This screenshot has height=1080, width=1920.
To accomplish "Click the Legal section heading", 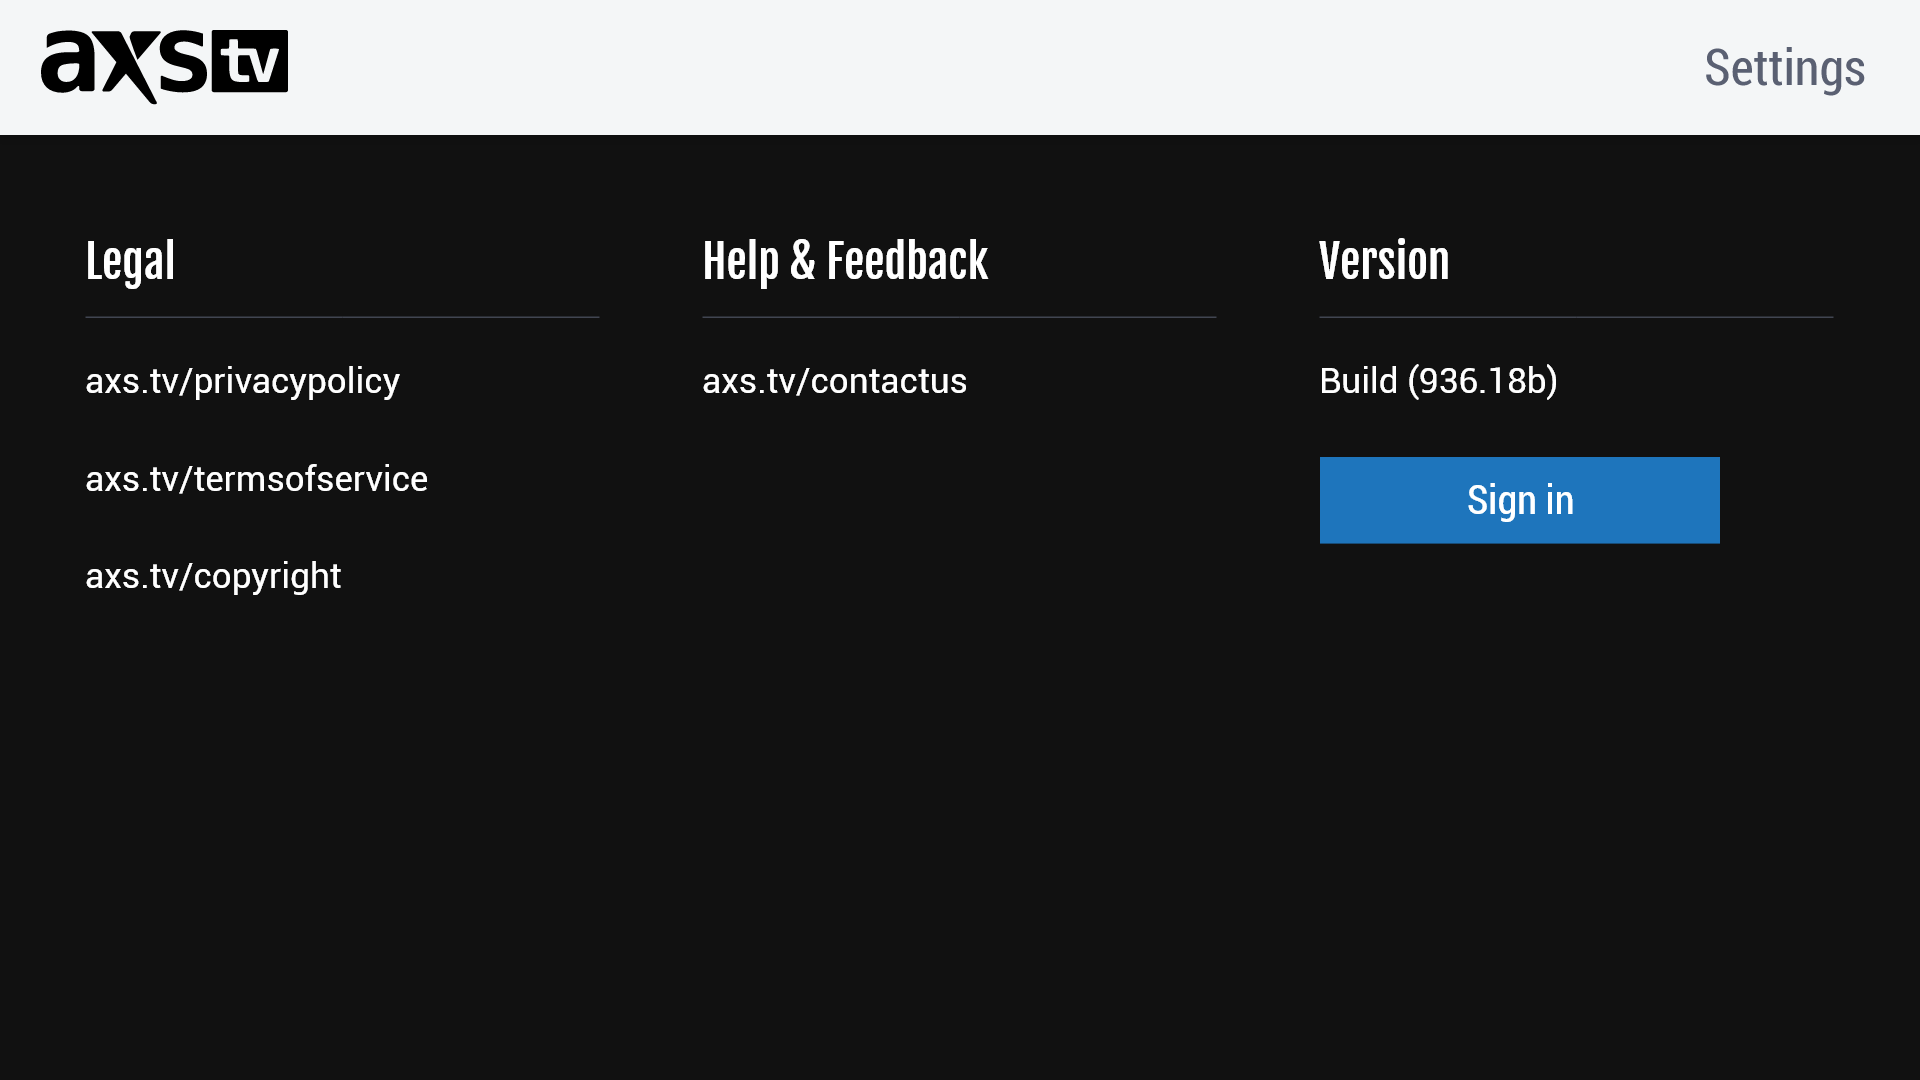I will click(x=130, y=260).
